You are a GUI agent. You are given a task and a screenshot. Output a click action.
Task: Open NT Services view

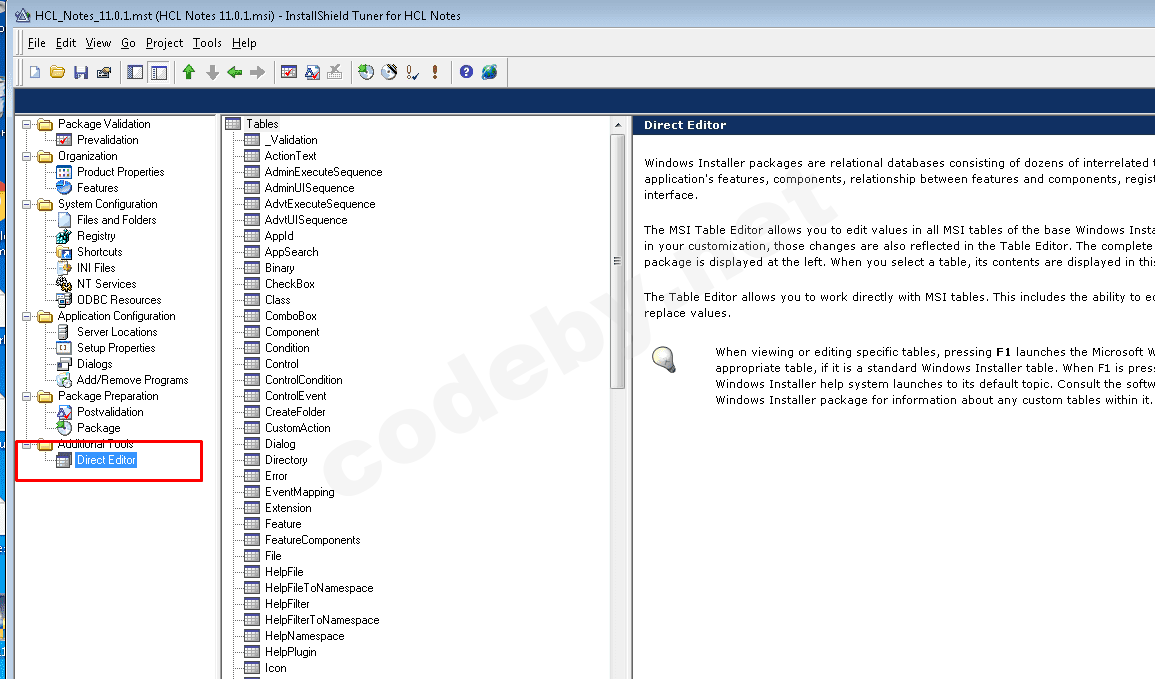pyautogui.click(x=107, y=284)
